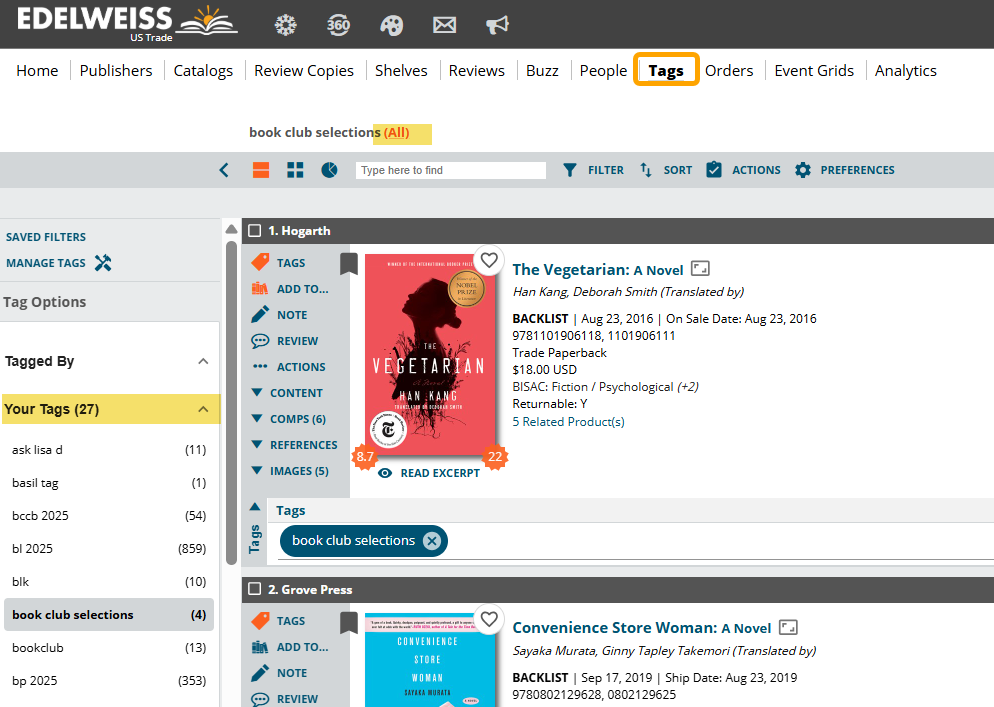Open the 5 Related Product(s) link

coord(568,422)
